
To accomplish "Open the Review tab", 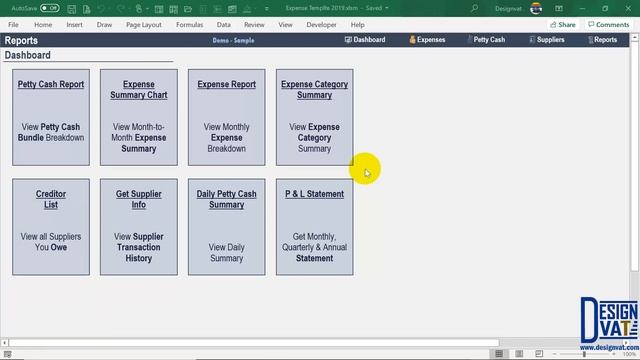I will (254, 24).
